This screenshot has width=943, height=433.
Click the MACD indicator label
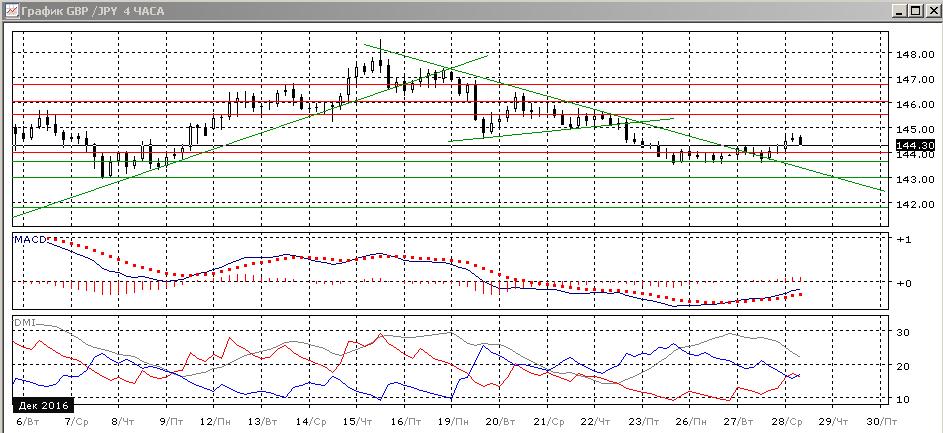[x=29, y=240]
